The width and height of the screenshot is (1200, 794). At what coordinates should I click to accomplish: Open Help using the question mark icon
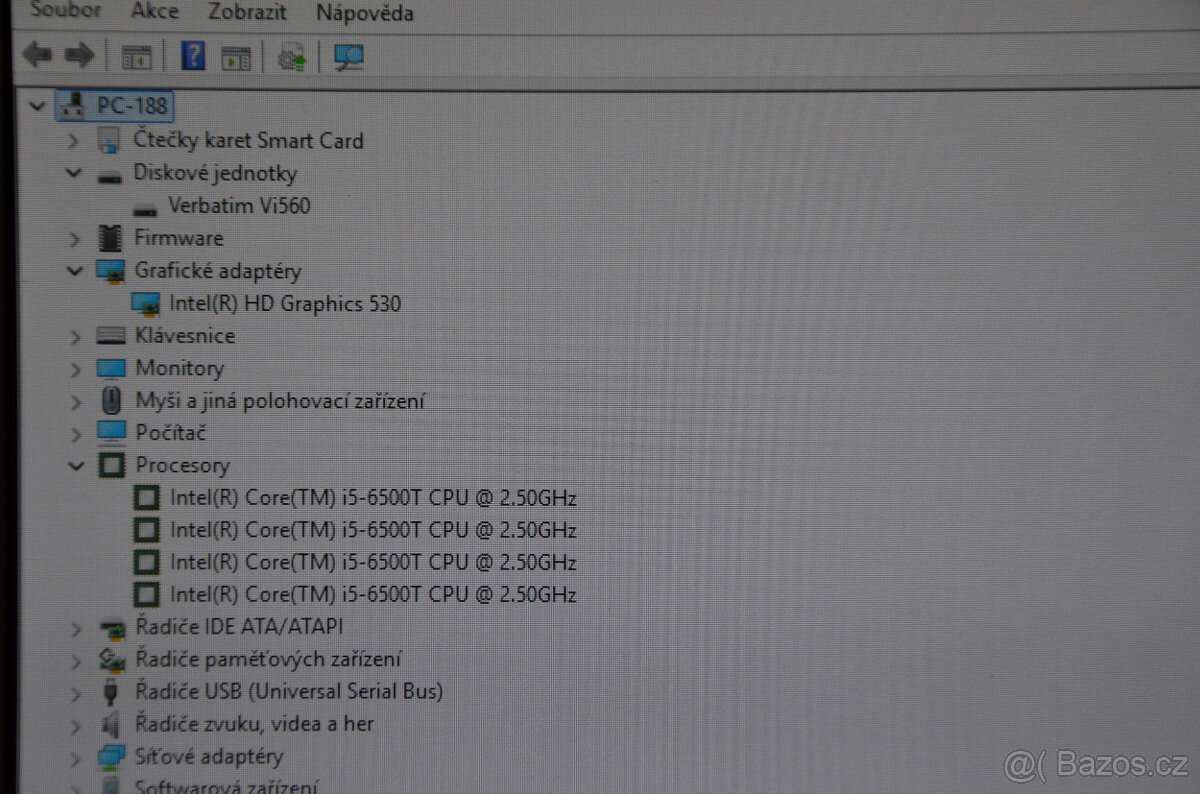coord(190,56)
